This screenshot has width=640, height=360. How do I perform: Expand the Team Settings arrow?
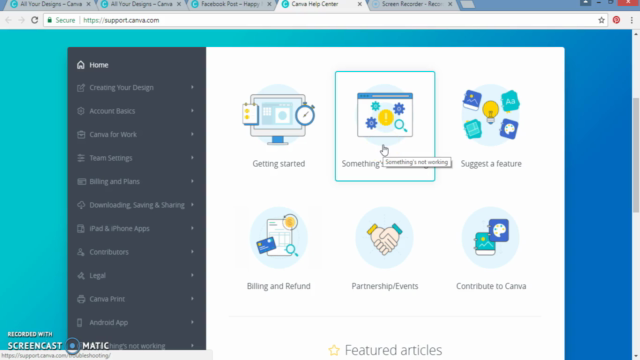(192, 158)
